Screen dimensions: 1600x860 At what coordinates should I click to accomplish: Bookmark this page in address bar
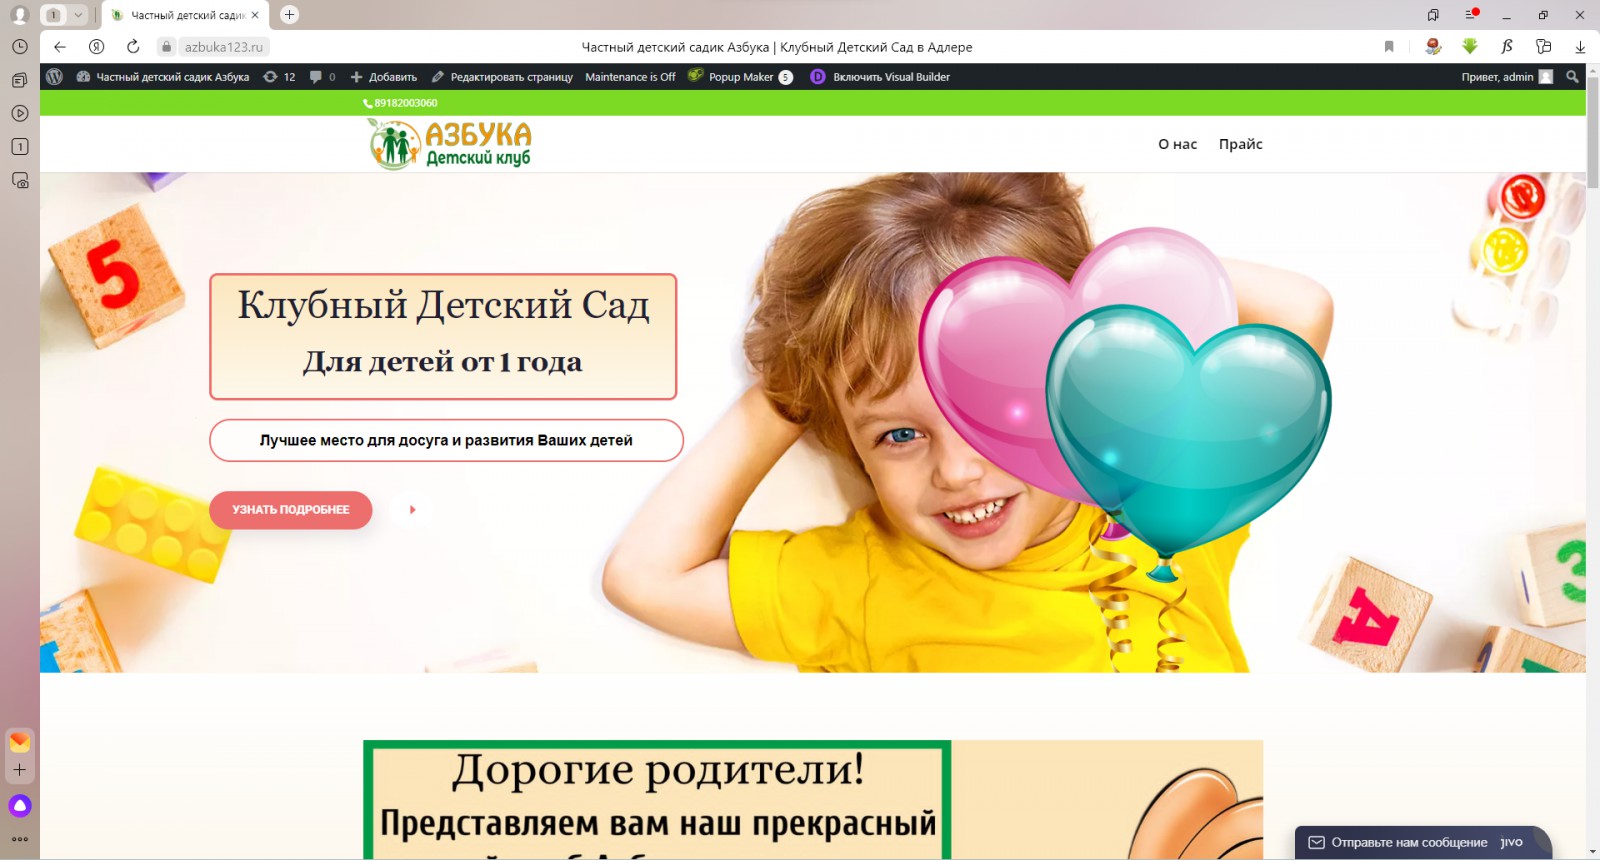tap(1389, 47)
